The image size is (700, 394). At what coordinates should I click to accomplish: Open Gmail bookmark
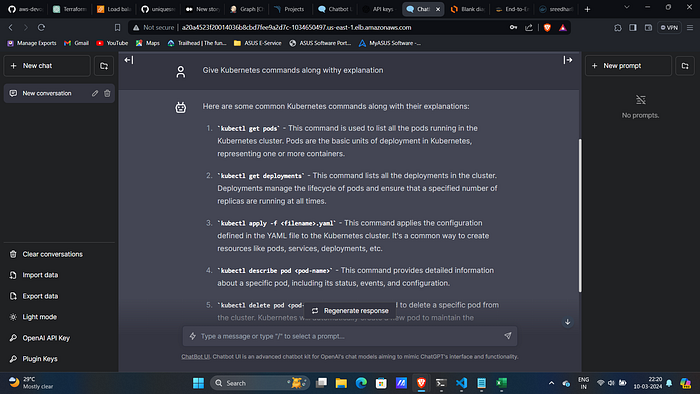(x=76, y=43)
